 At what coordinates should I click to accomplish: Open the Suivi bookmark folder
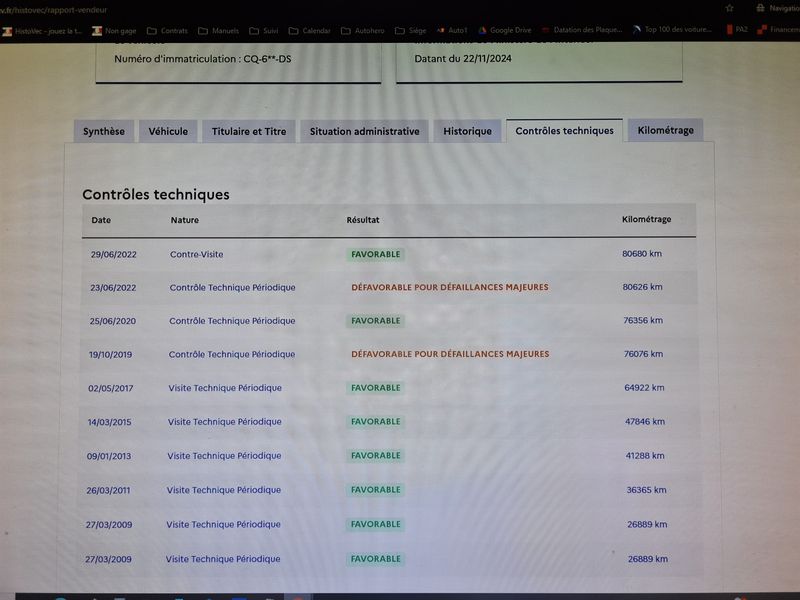tap(264, 31)
